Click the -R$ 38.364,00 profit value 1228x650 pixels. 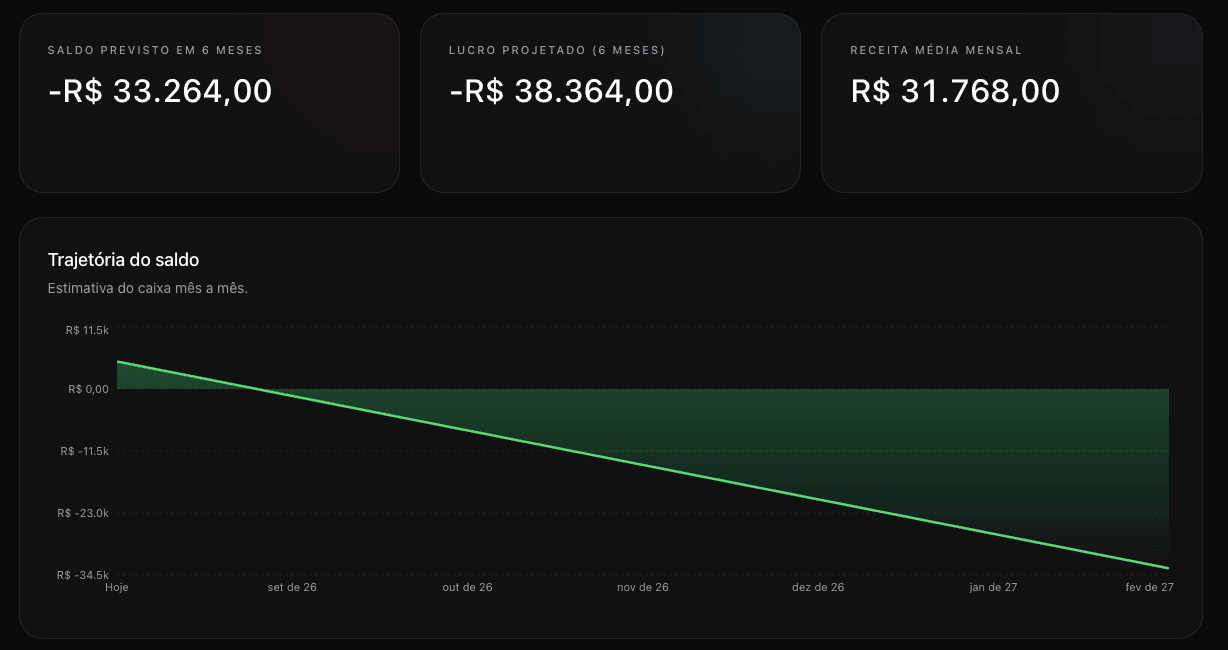561,91
